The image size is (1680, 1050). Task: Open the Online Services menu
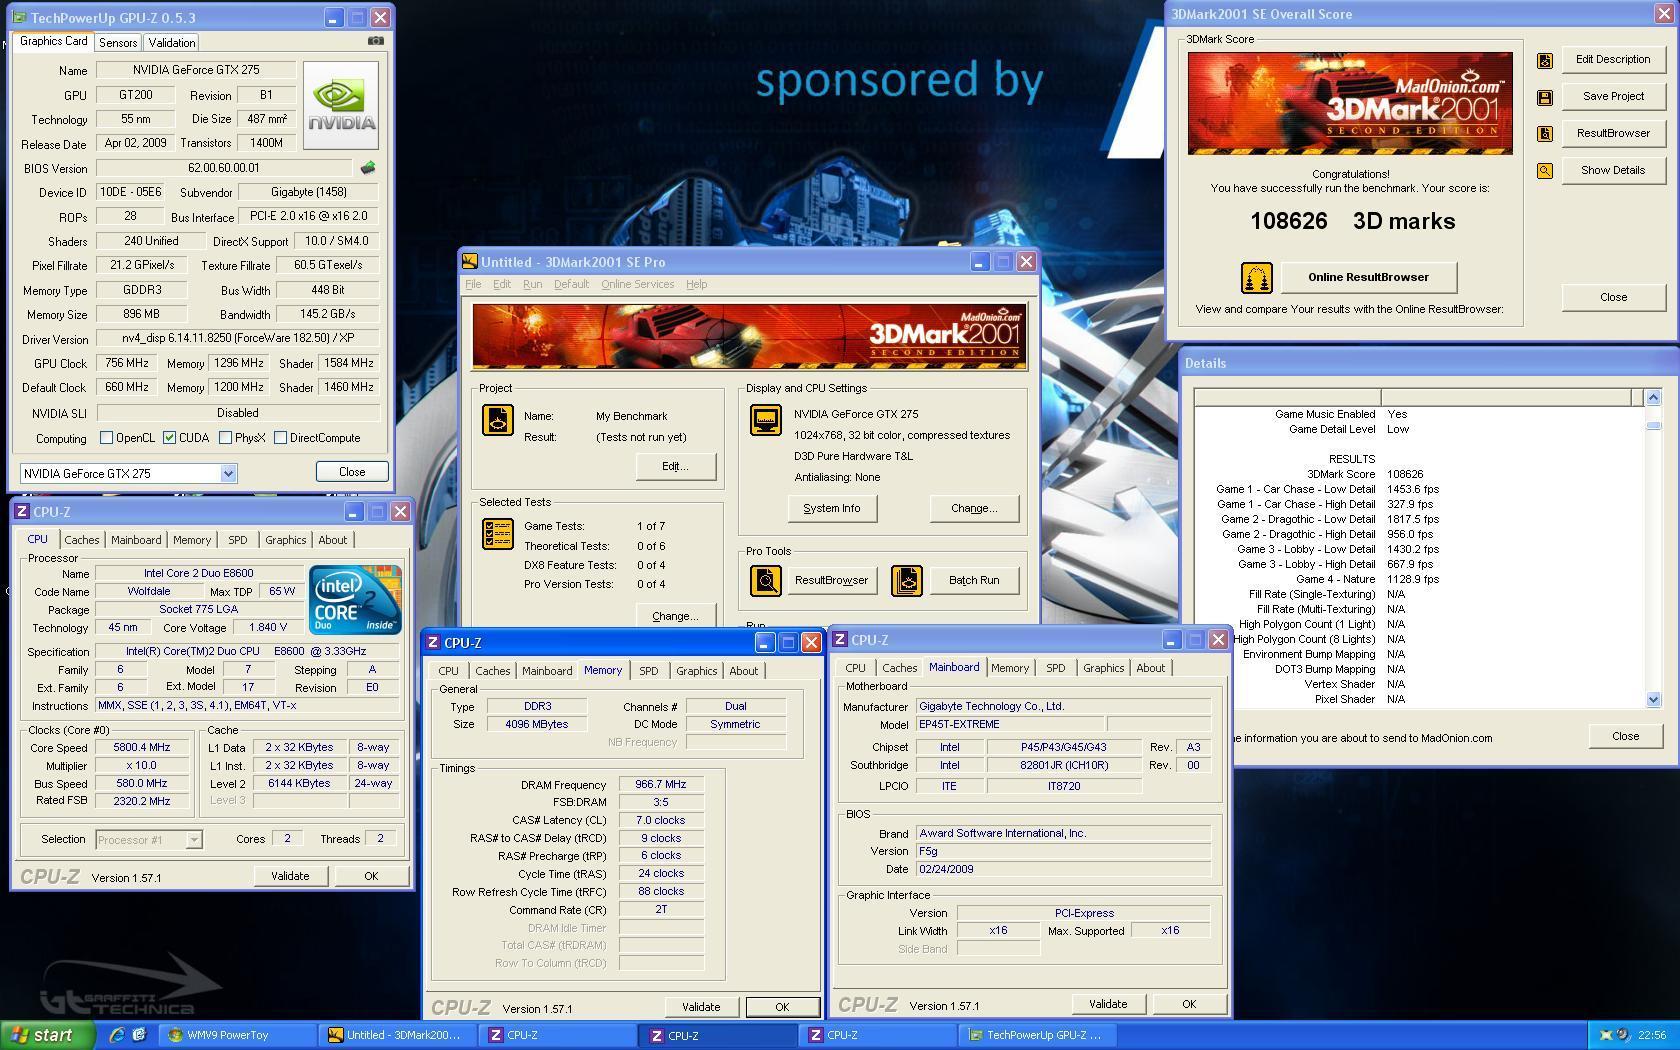click(637, 284)
